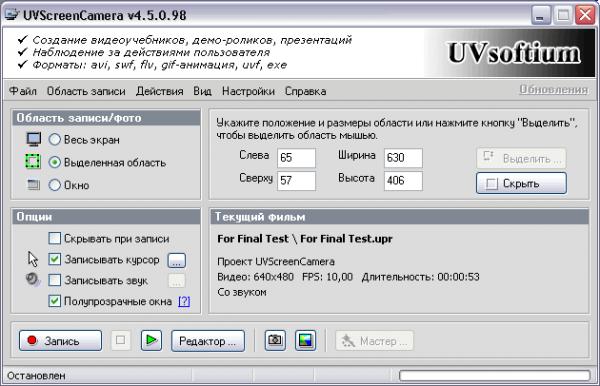Click the Остановлен status bar text
Image resolution: width=600 pixels, height=386 pixels.
coord(36,376)
